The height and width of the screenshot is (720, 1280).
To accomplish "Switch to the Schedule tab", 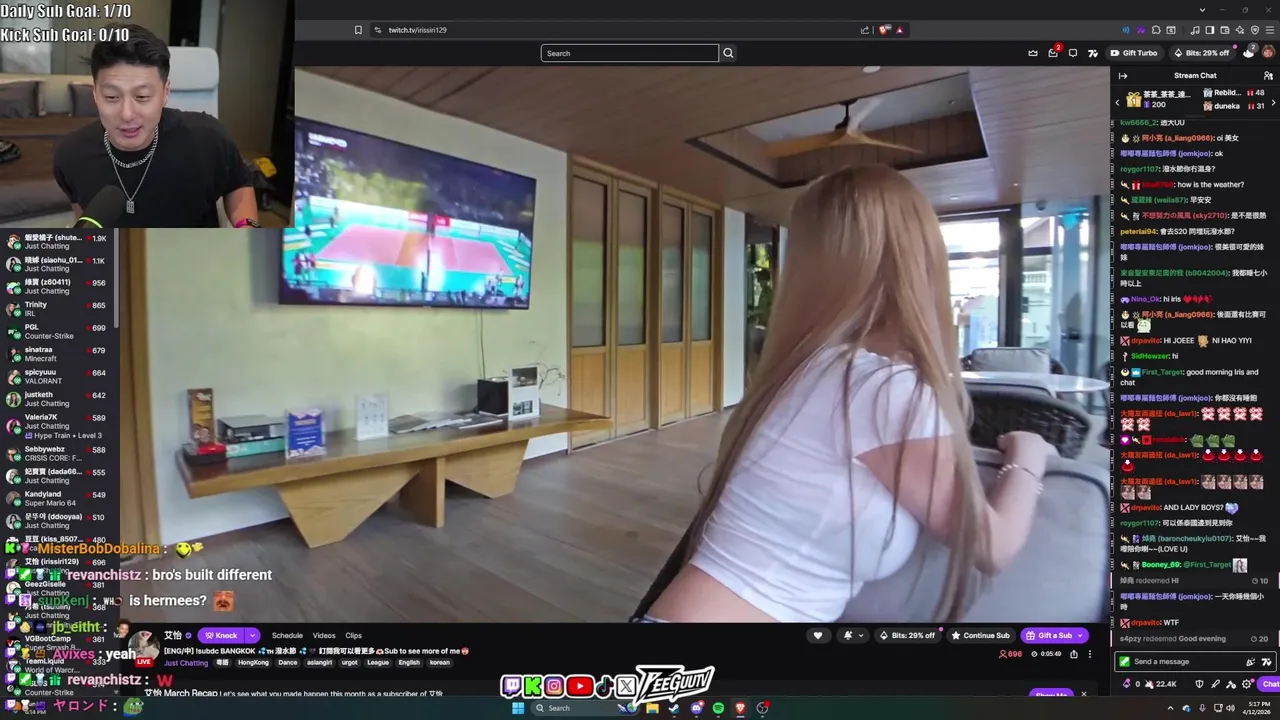I will tap(287, 635).
